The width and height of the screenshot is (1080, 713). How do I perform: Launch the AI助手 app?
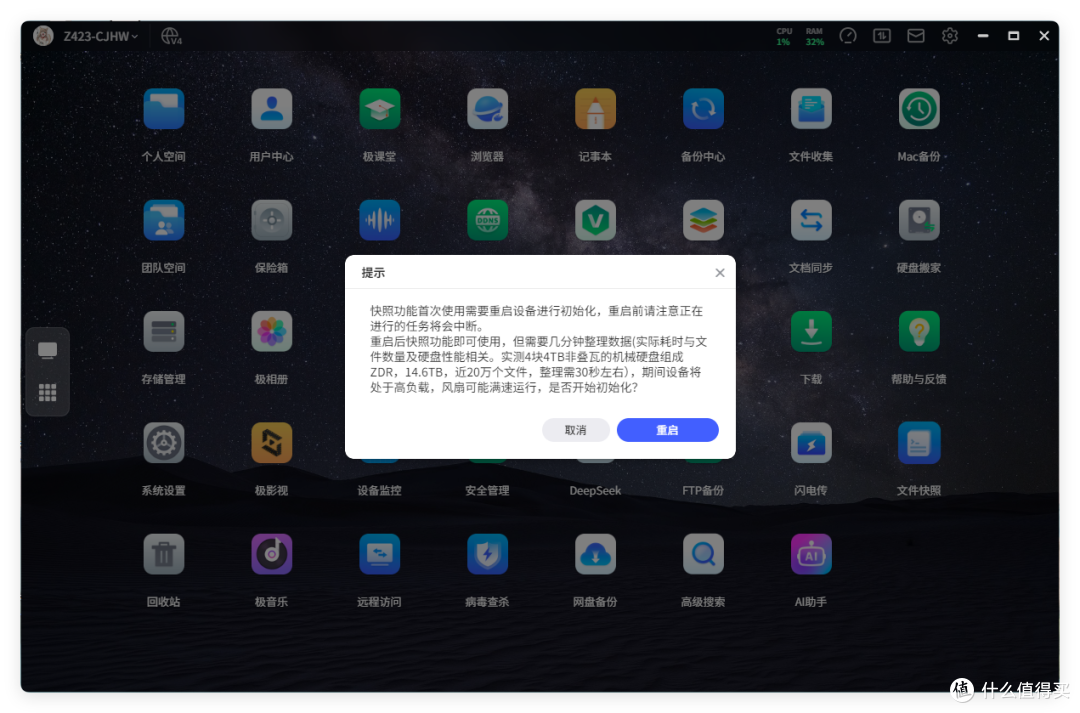pyautogui.click(x=811, y=554)
